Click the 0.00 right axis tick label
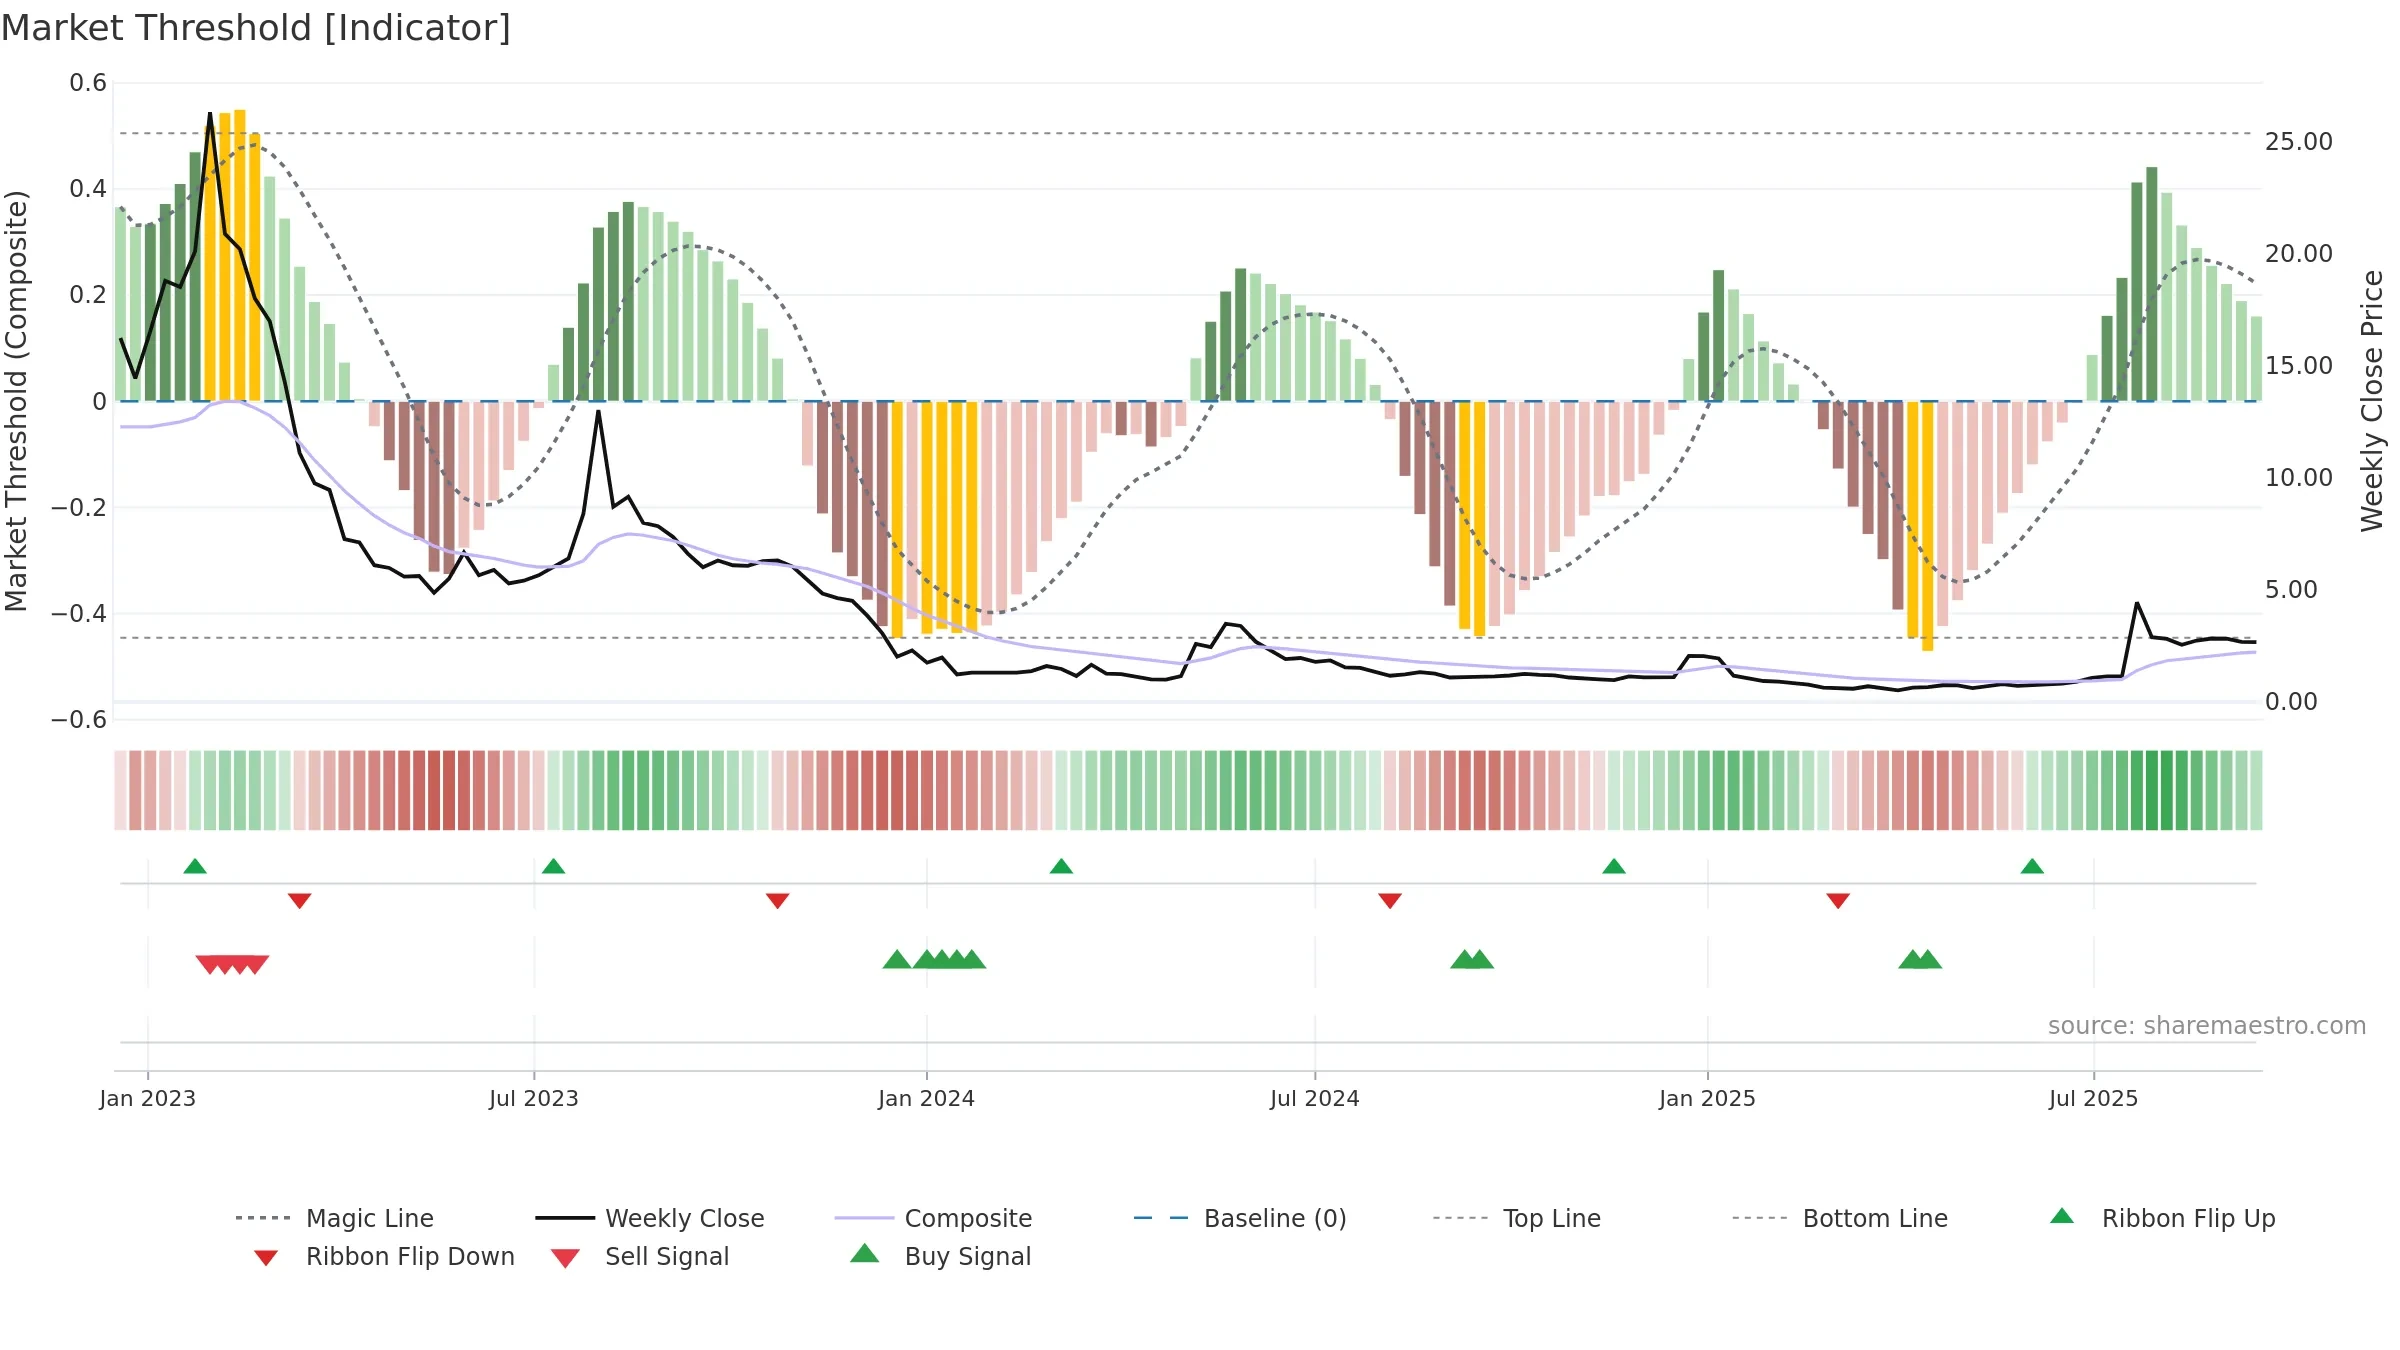2400x1350 pixels. click(2290, 702)
